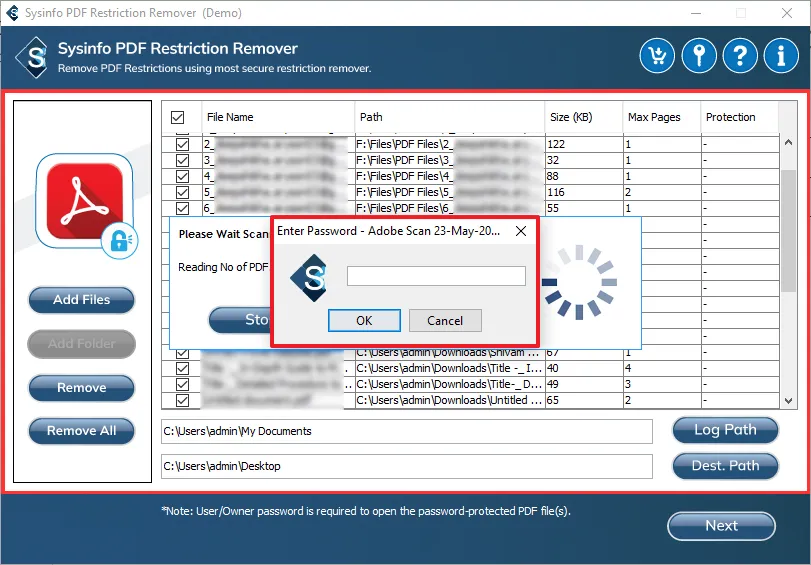The image size is (811, 565).
Task: Open the buy/cart icon in header
Action: coord(657,55)
